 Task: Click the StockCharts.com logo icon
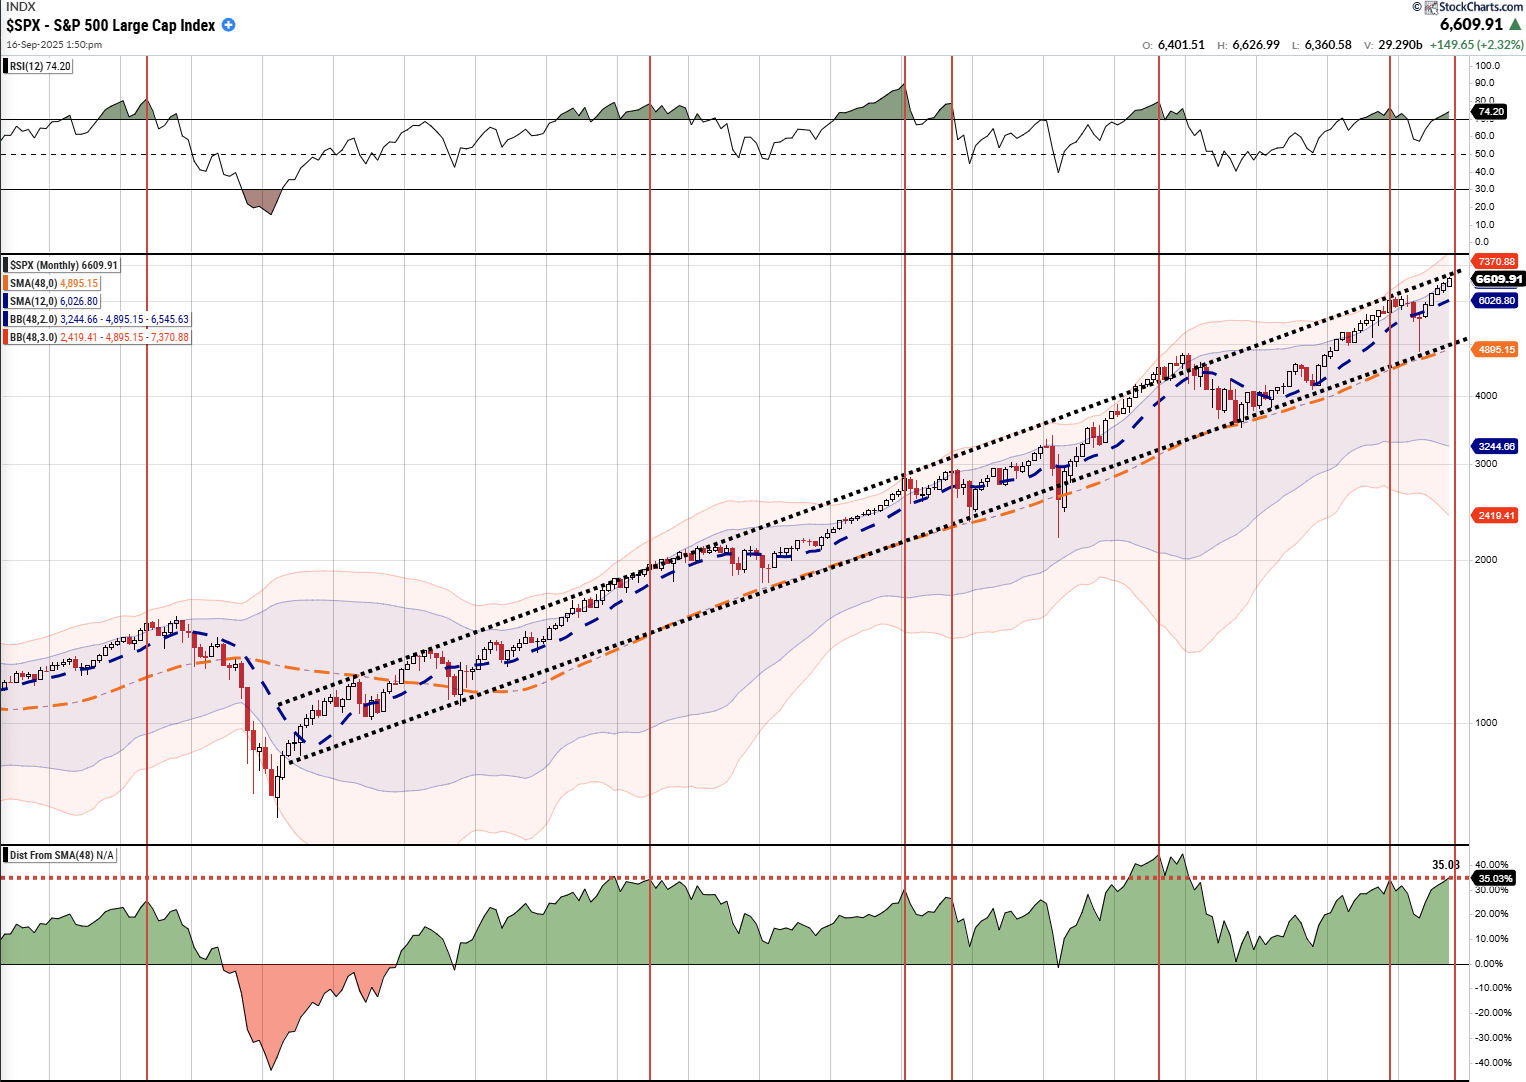coord(1430,8)
